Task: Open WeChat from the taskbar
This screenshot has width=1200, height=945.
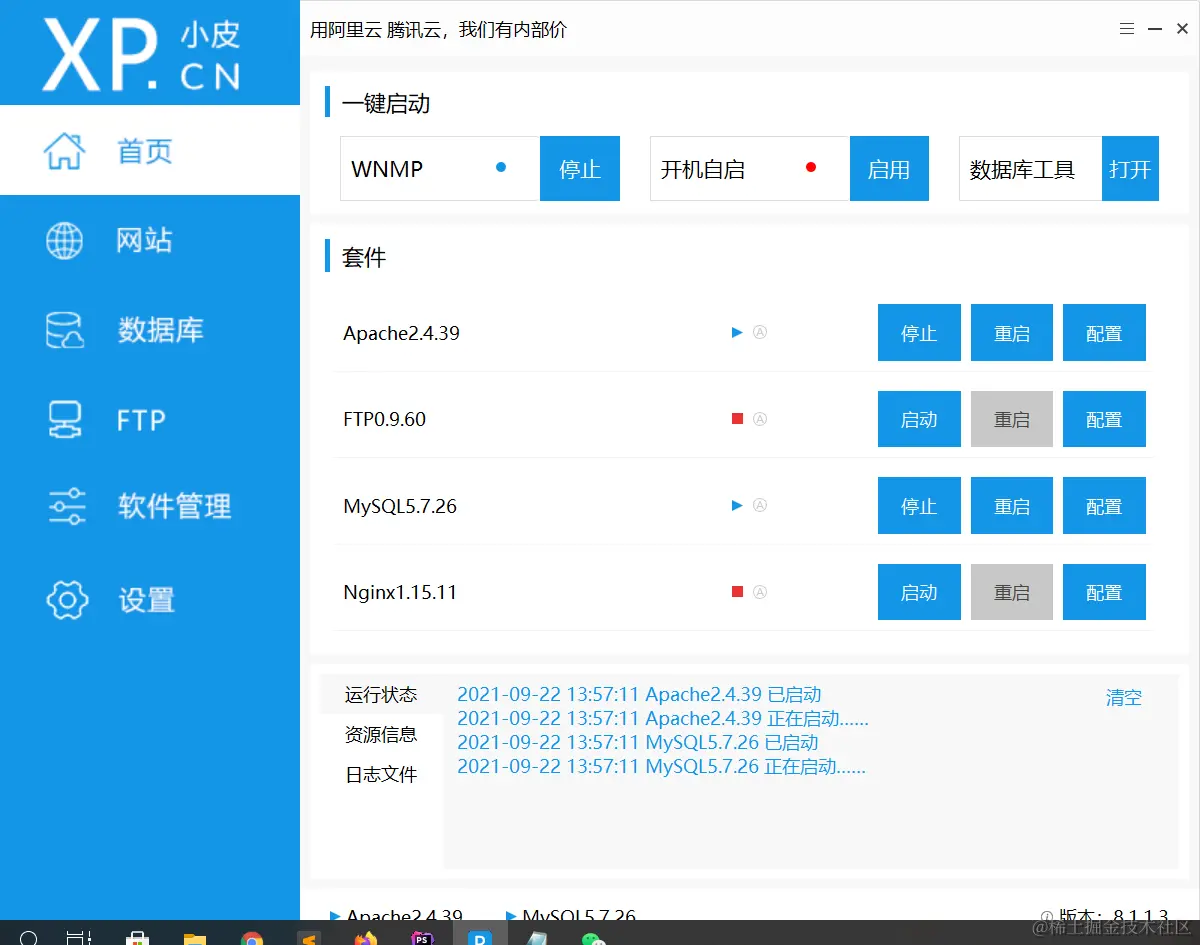Action: (x=594, y=937)
